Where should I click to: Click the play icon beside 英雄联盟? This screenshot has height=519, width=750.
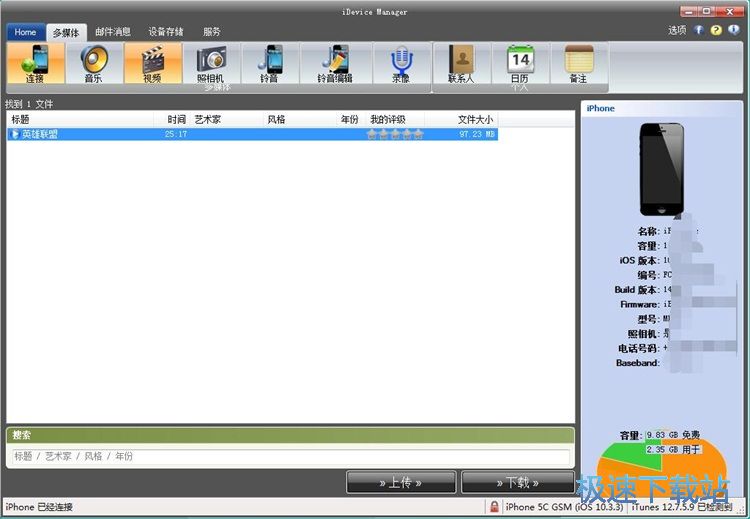[14, 134]
